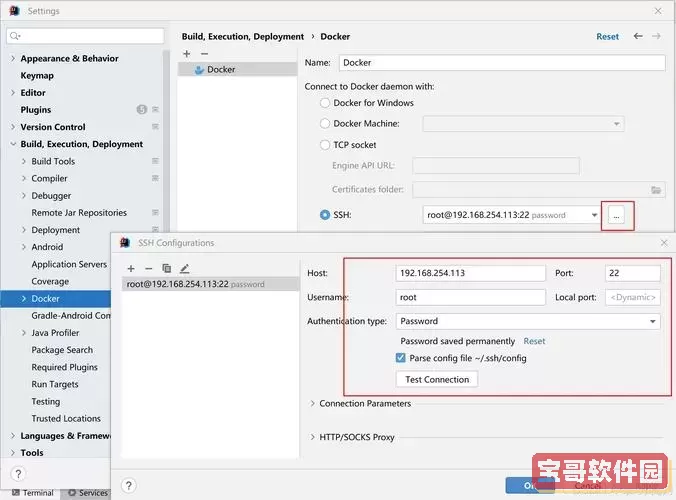676x500 pixels.
Task: Click the Username input field
Action: pyautogui.click(x=470, y=297)
